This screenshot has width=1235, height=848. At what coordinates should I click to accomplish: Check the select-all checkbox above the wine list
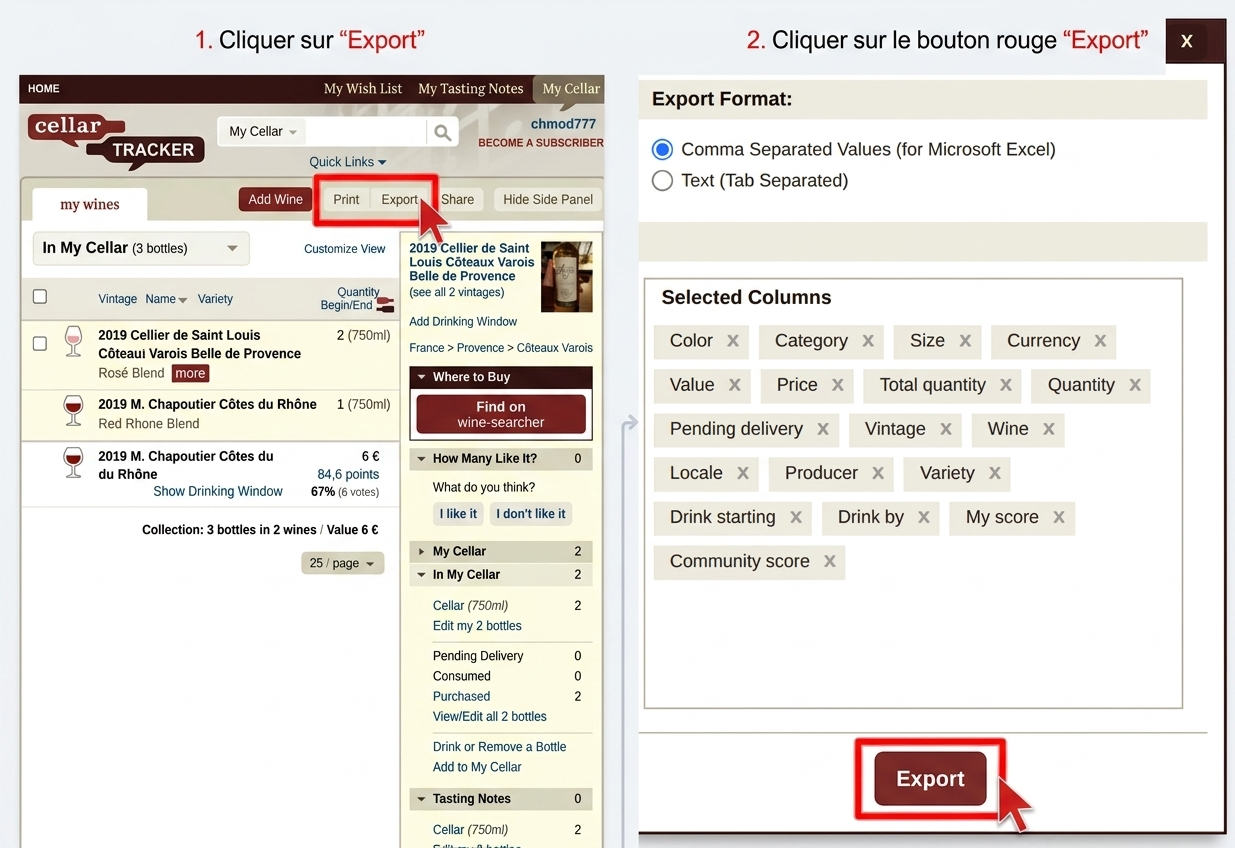point(40,298)
